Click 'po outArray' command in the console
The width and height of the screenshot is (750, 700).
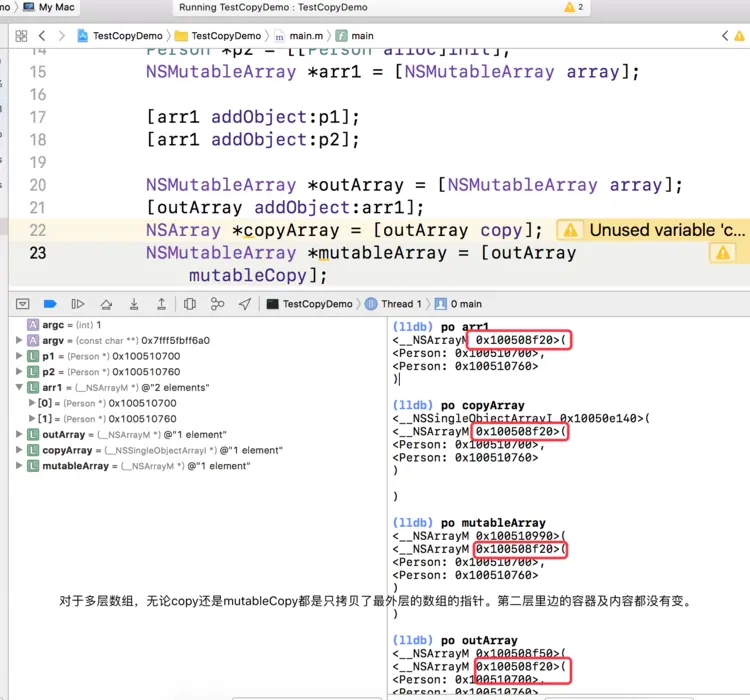coord(479,640)
